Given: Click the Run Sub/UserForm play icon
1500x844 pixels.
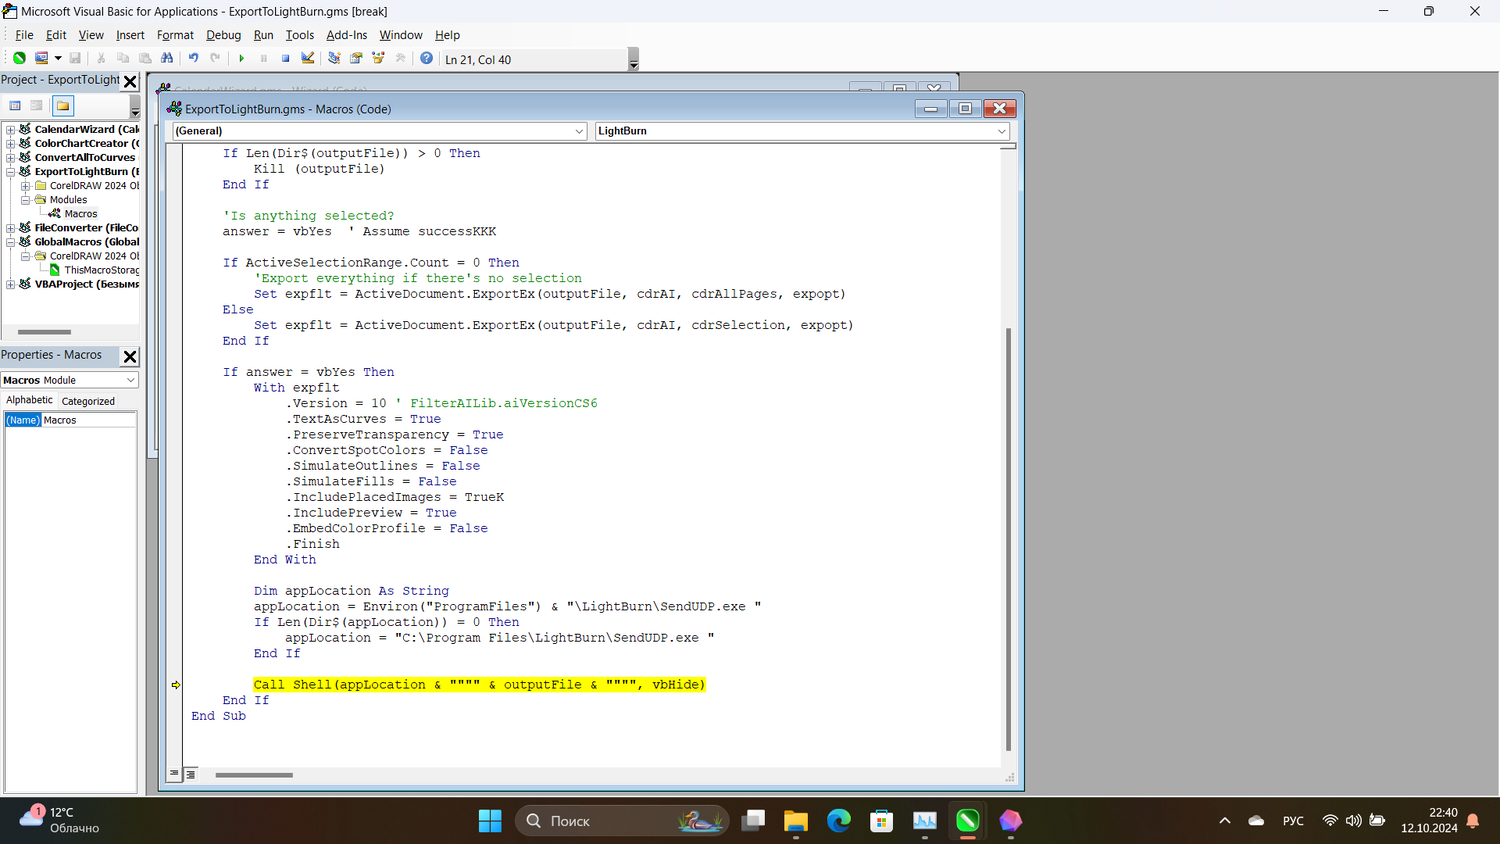Looking at the screenshot, I should (241, 59).
